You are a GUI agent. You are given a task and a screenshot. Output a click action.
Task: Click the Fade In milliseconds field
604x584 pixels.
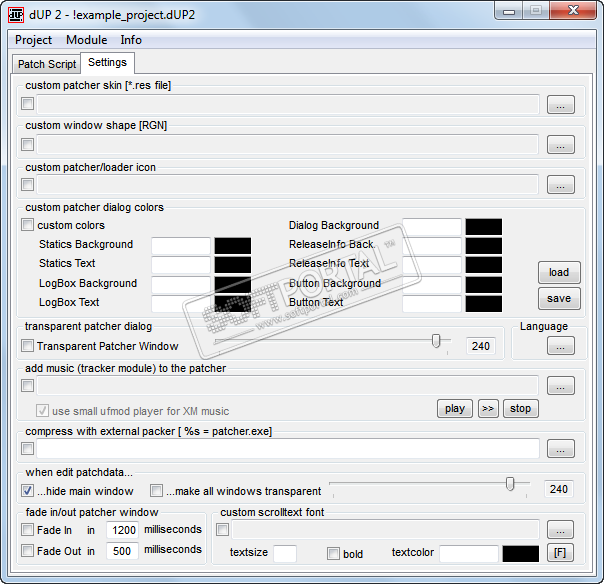pyautogui.click(x=122, y=530)
